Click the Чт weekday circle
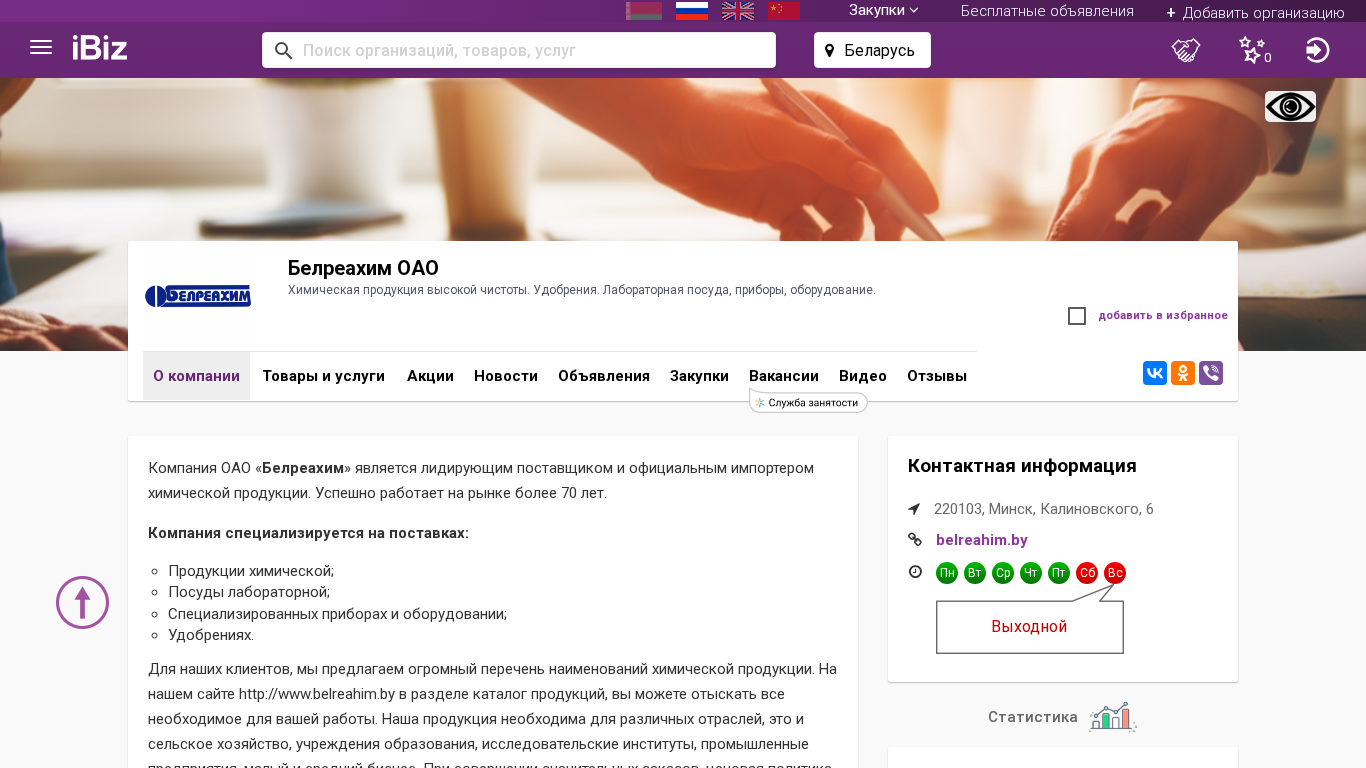 pos(1031,573)
